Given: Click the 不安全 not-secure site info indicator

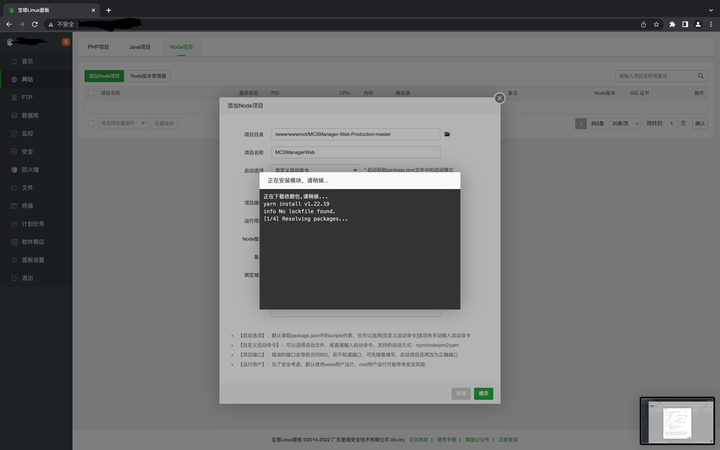Looking at the screenshot, I should coord(61,24).
